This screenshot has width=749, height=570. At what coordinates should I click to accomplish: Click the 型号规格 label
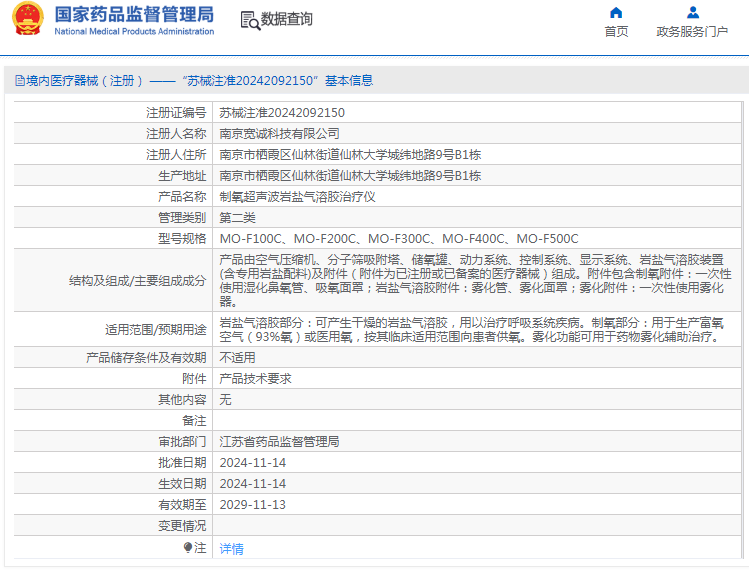182,239
